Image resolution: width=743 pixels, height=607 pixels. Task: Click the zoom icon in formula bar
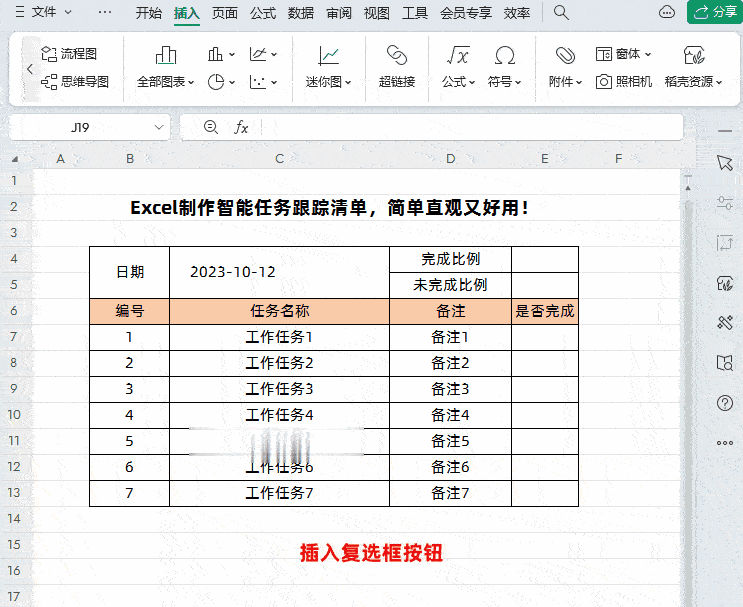point(210,127)
